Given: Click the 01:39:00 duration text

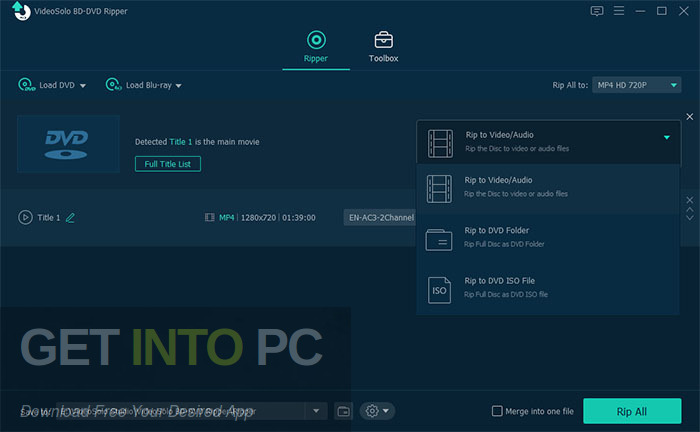Looking at the screenshot, I should click(299, 218).
